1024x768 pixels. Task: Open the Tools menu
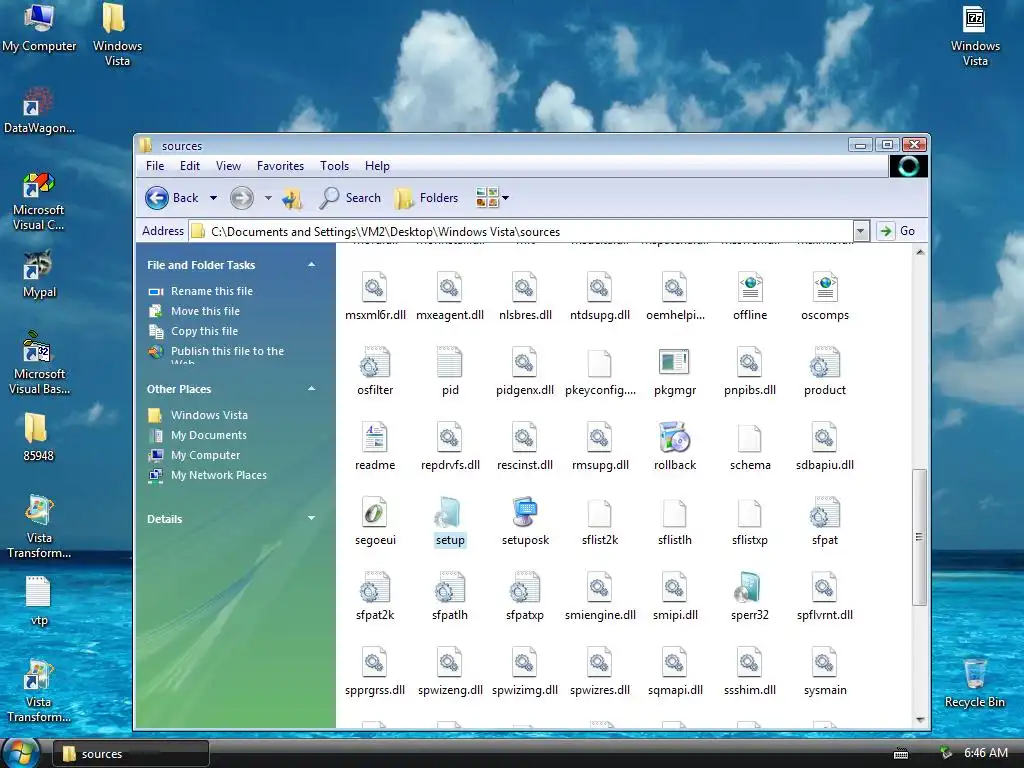coord(334,166)
